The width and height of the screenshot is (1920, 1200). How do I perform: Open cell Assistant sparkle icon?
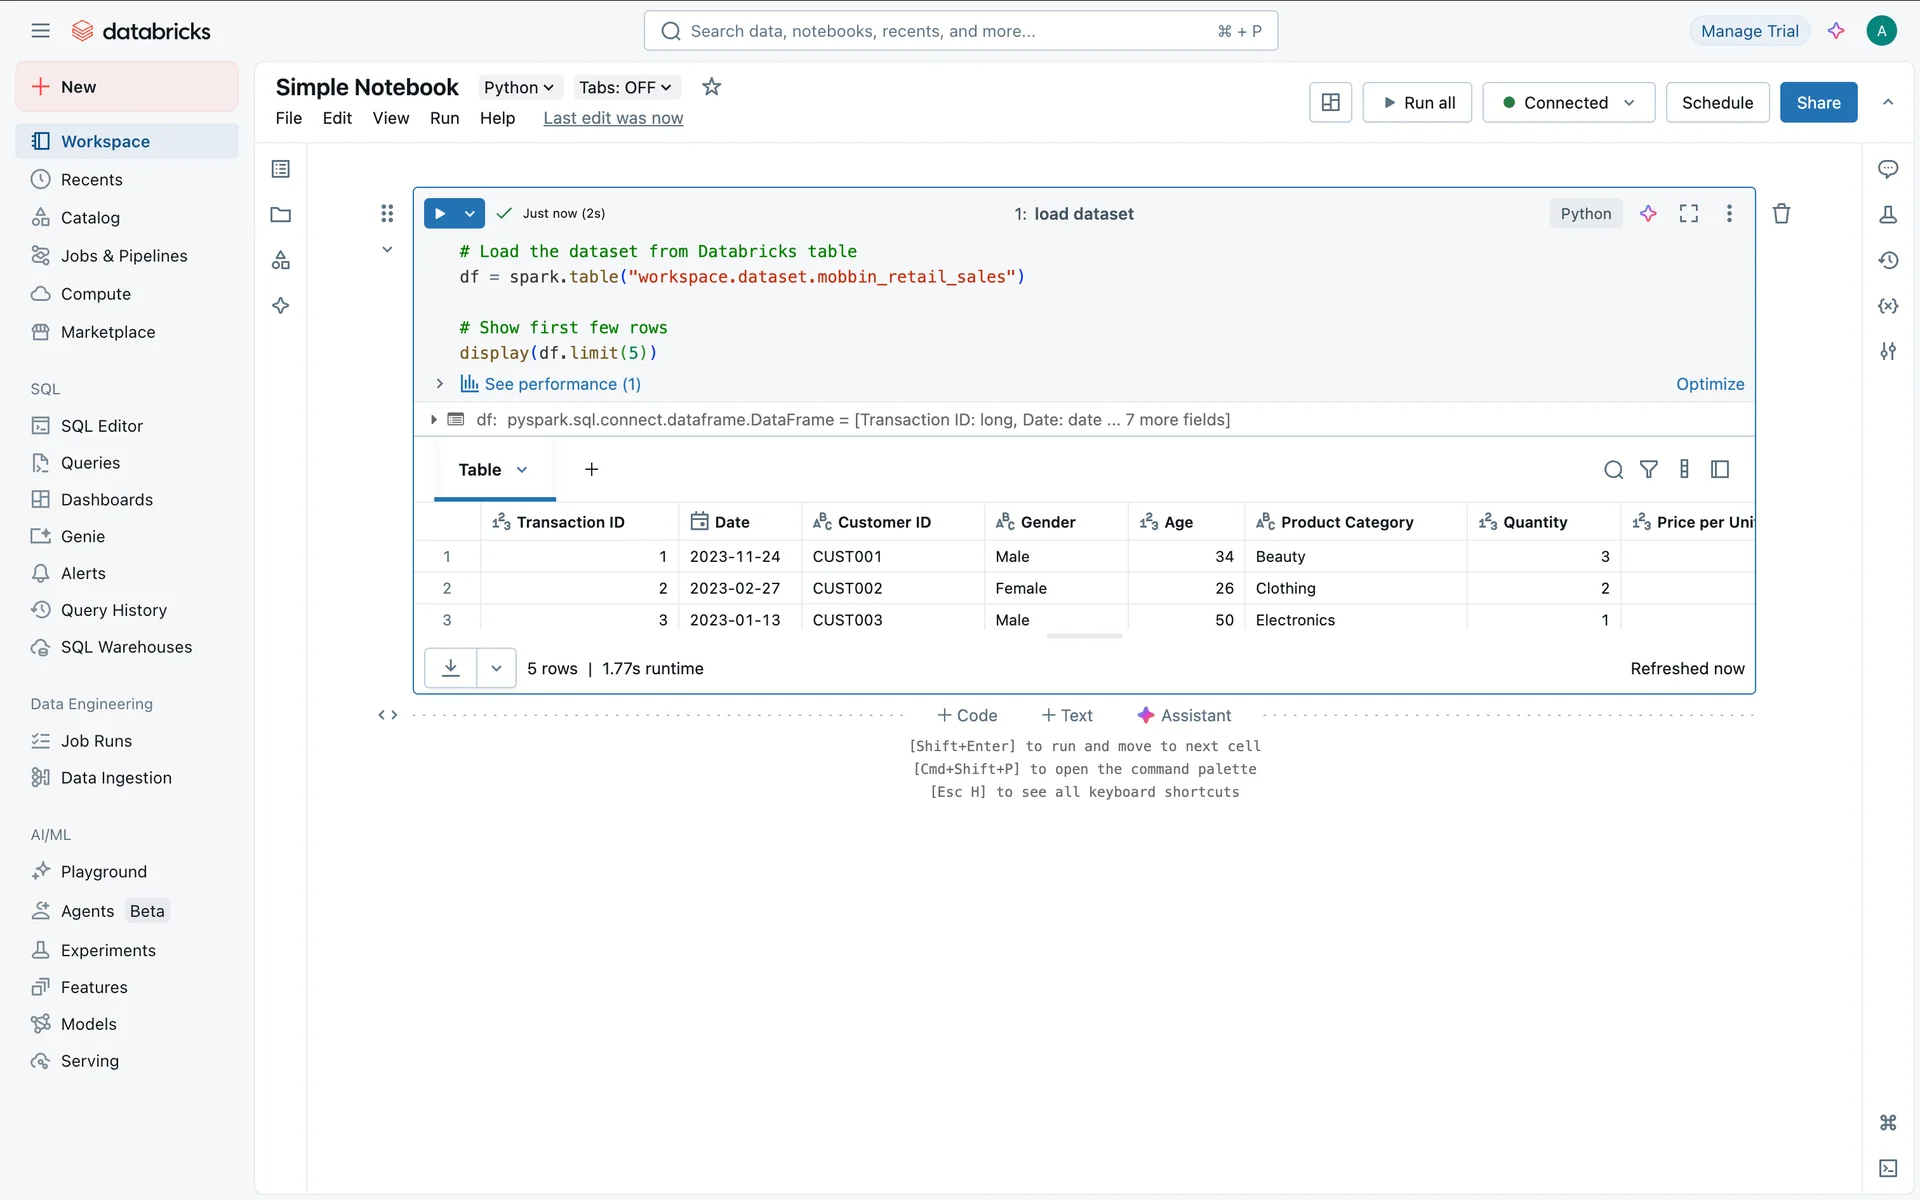coord(1648,213)
